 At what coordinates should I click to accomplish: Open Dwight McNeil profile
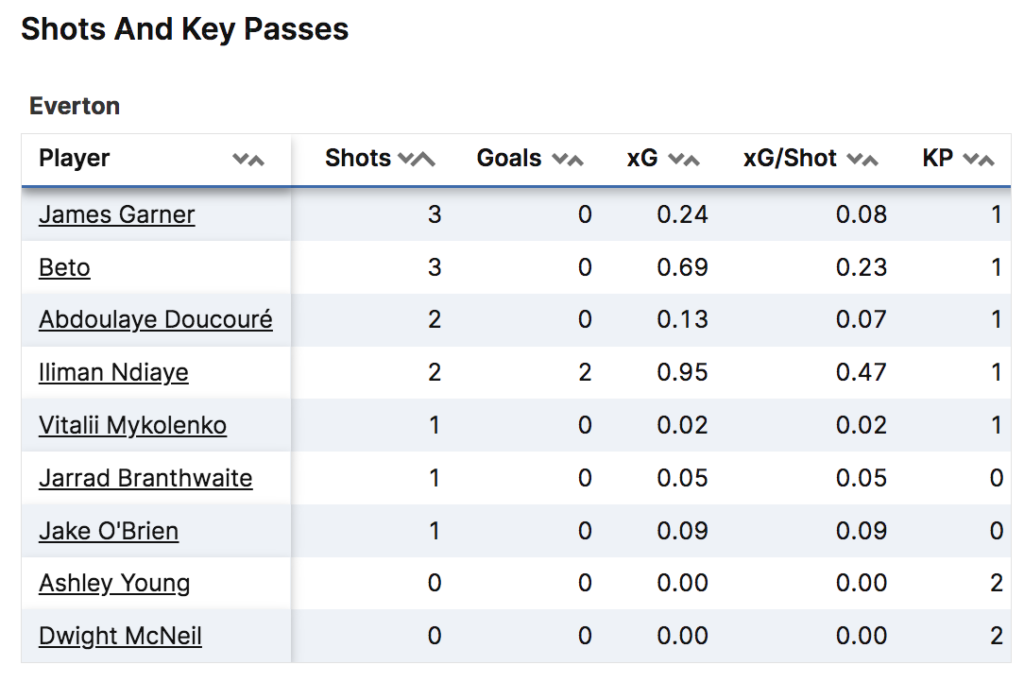click(120, 636)
